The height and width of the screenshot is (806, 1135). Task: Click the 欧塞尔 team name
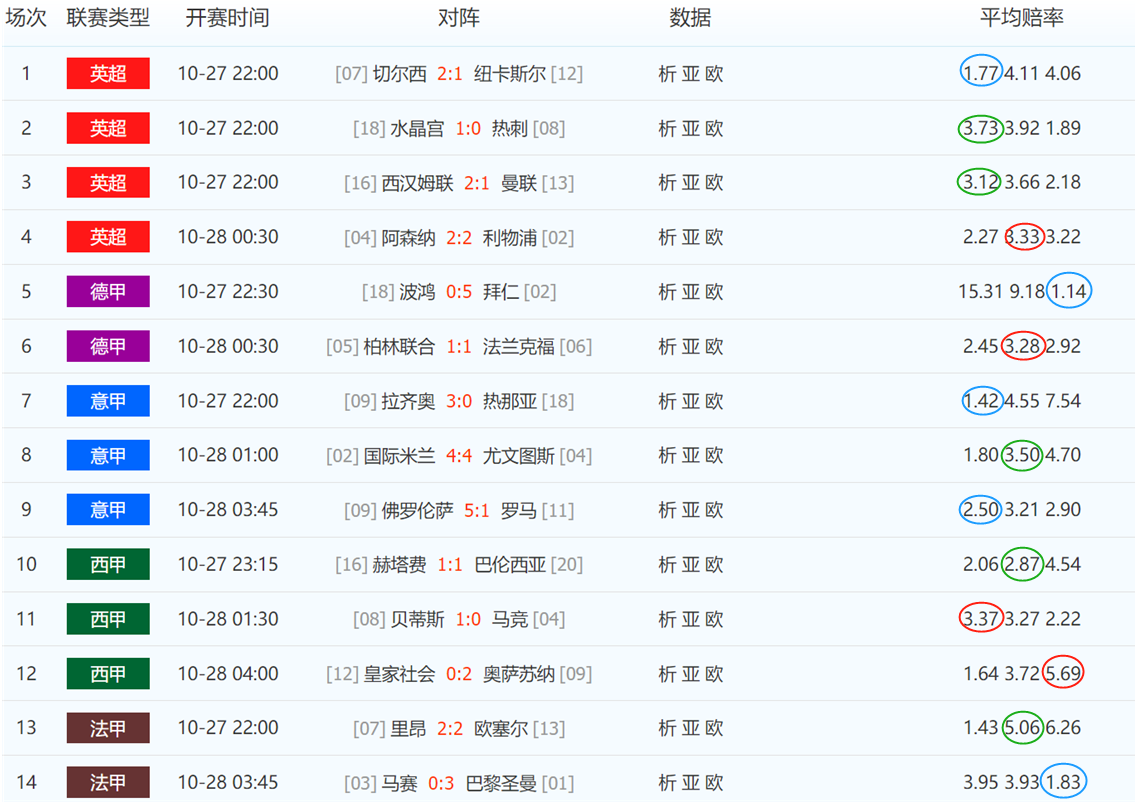501,728
